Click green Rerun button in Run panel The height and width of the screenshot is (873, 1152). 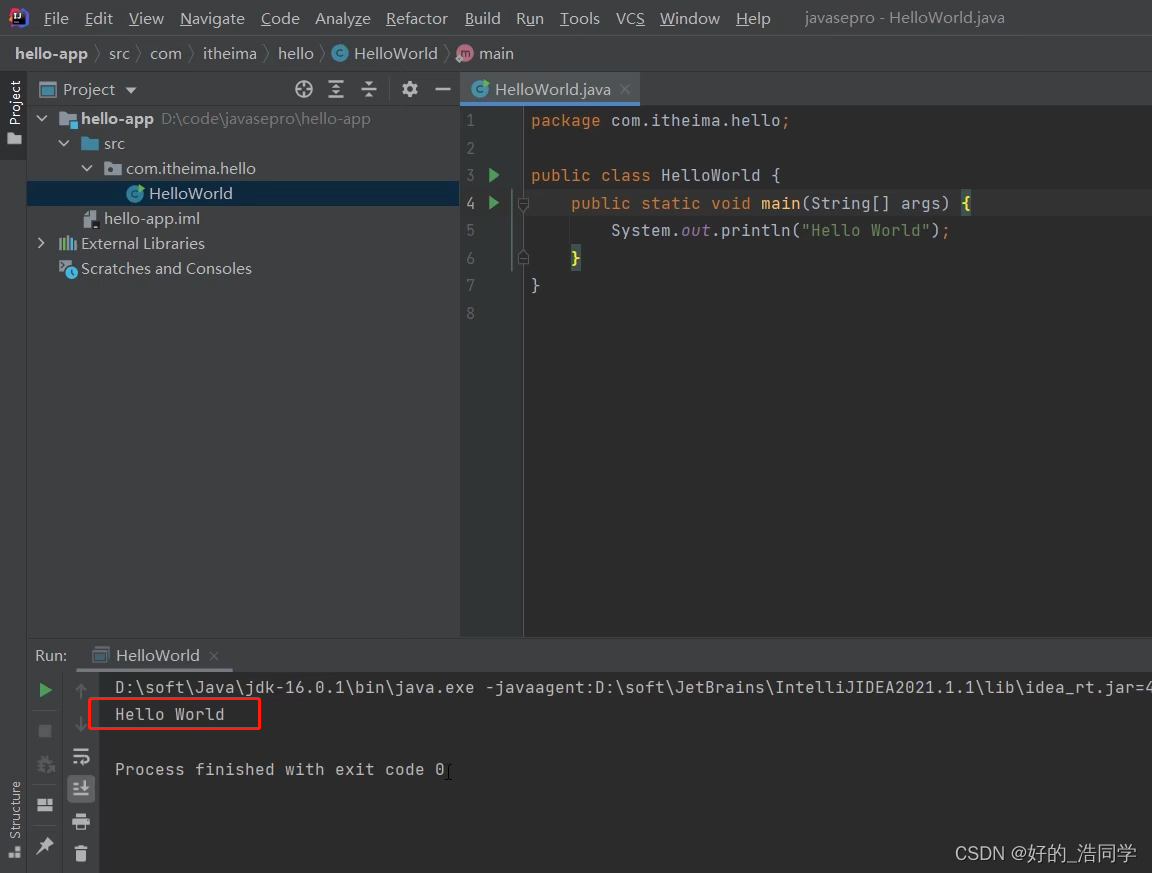[45, 690]
